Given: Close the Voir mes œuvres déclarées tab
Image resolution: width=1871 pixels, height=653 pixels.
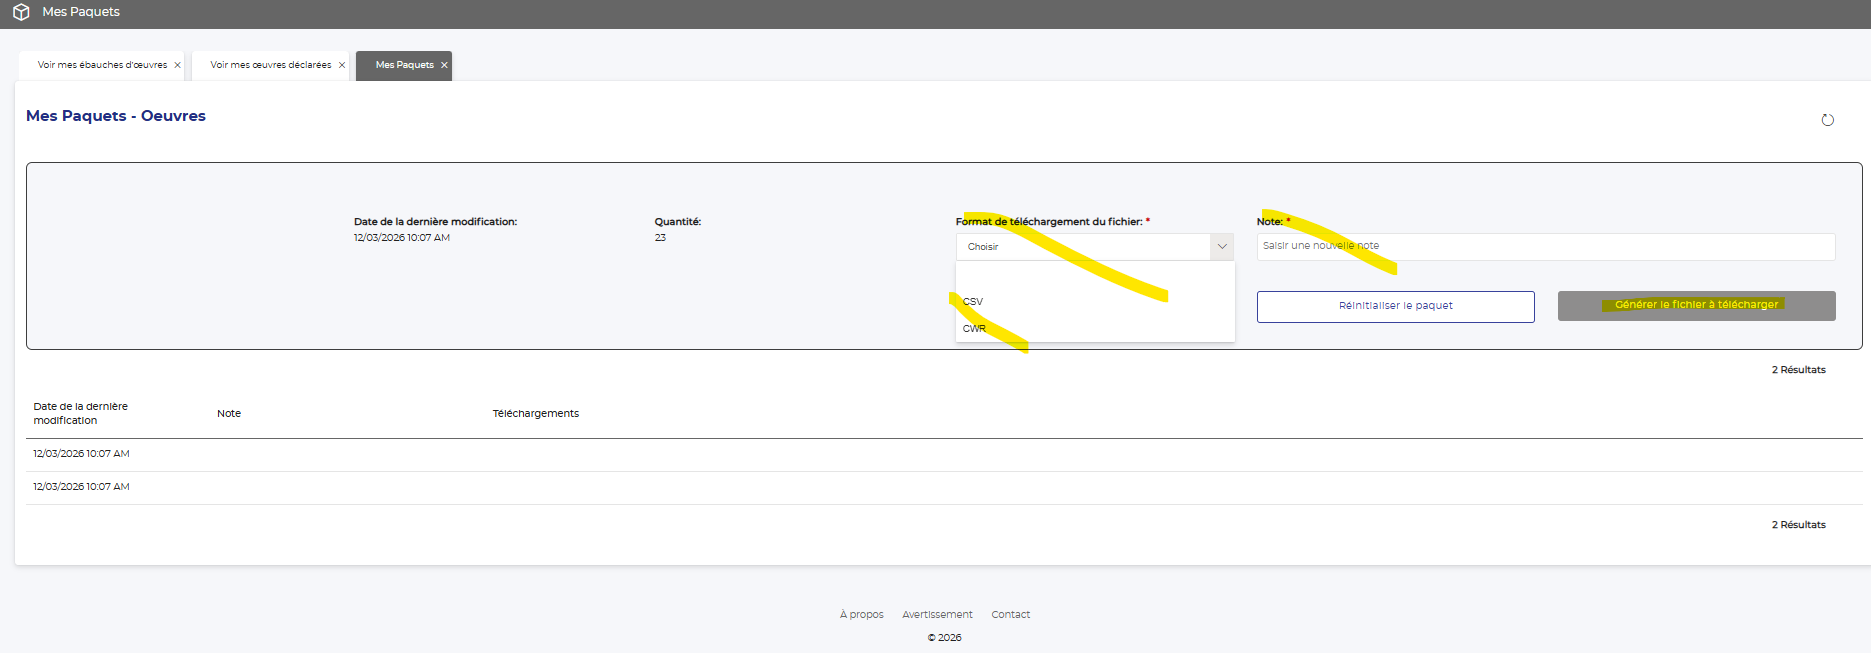Looking at the screenshot, I should coord(342,65).
